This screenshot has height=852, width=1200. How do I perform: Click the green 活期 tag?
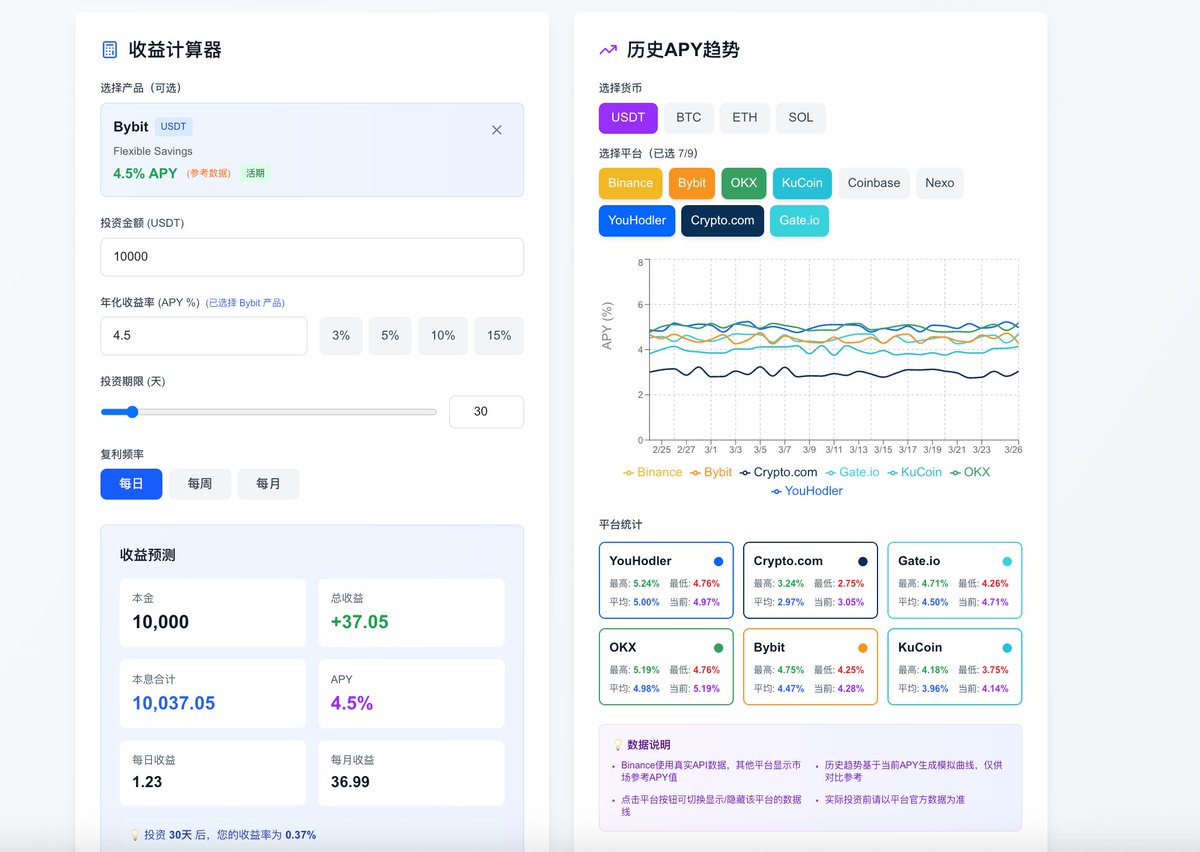(255, 173)
